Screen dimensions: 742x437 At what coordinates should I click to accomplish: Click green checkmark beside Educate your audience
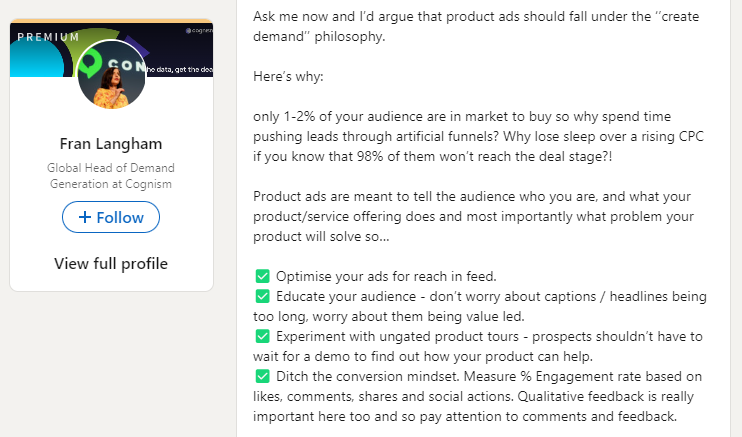point(263,297)
